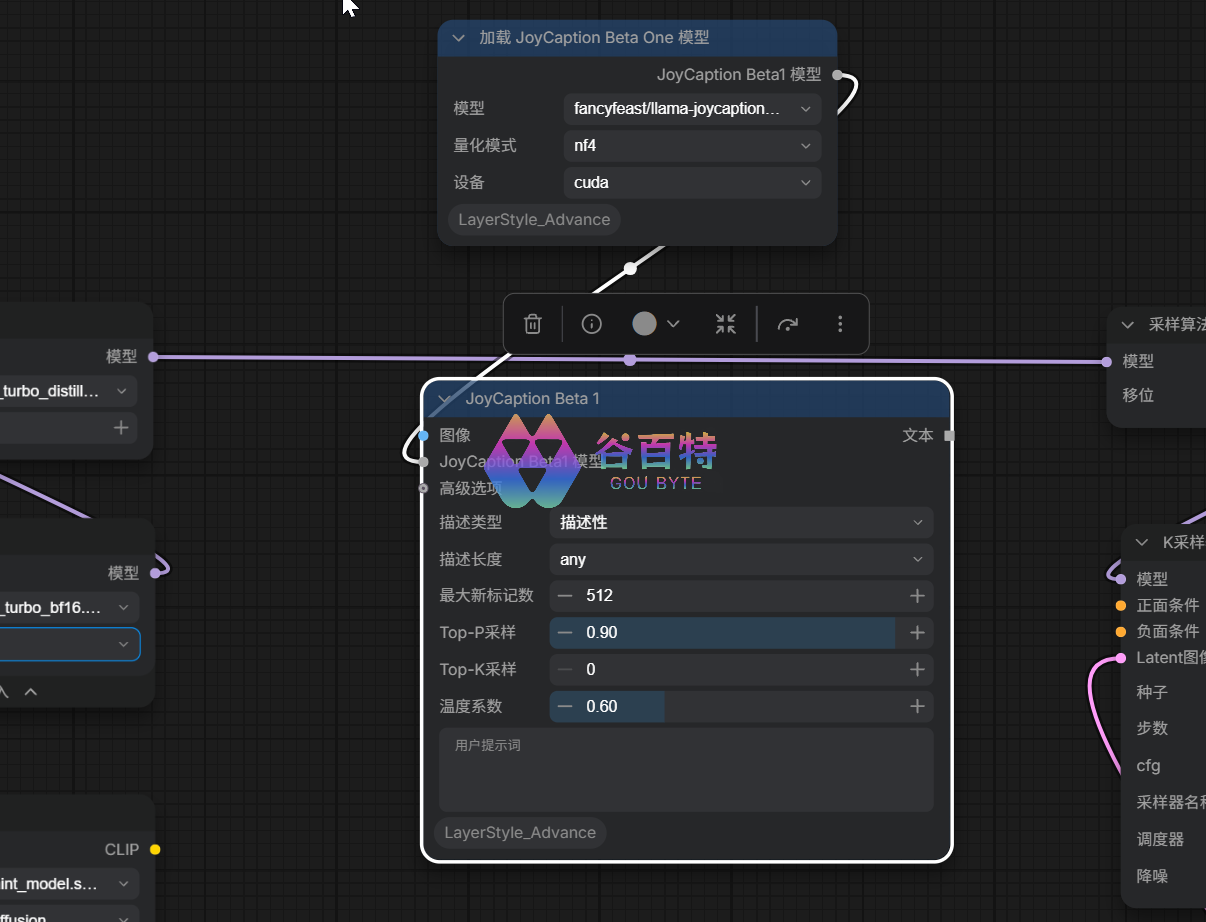Increase Top-P采样 with plus button

click(x=917, y=633)
